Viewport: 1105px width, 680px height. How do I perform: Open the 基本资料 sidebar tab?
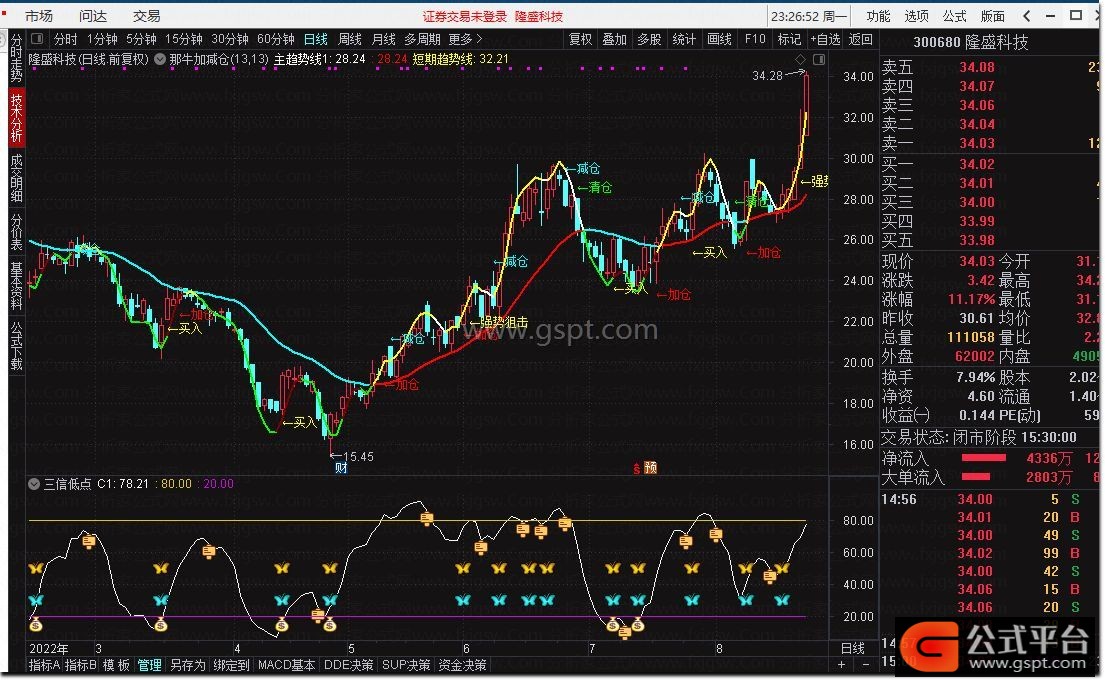click(x=16, y=286)
